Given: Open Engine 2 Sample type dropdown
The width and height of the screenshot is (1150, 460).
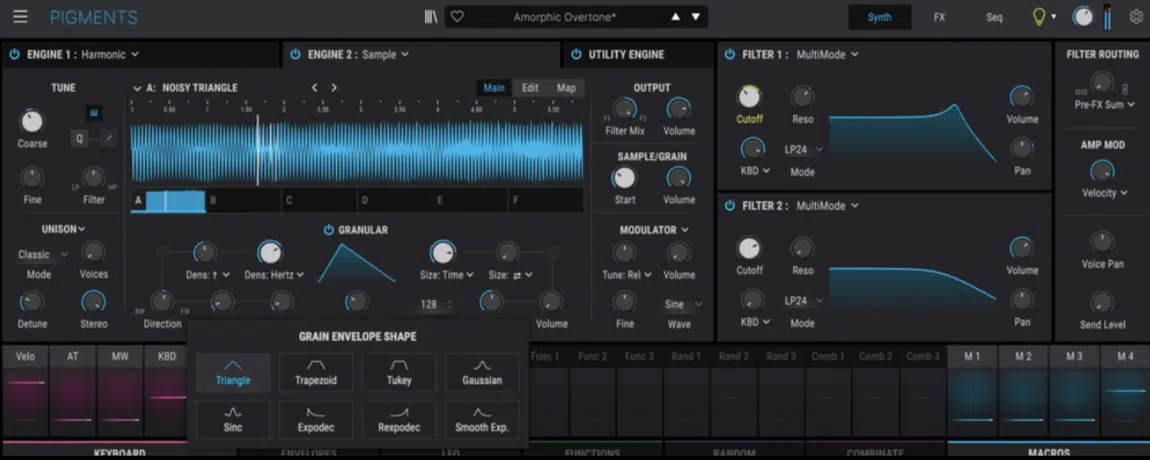Looking at the screenshot, I should tap(386, 54).
